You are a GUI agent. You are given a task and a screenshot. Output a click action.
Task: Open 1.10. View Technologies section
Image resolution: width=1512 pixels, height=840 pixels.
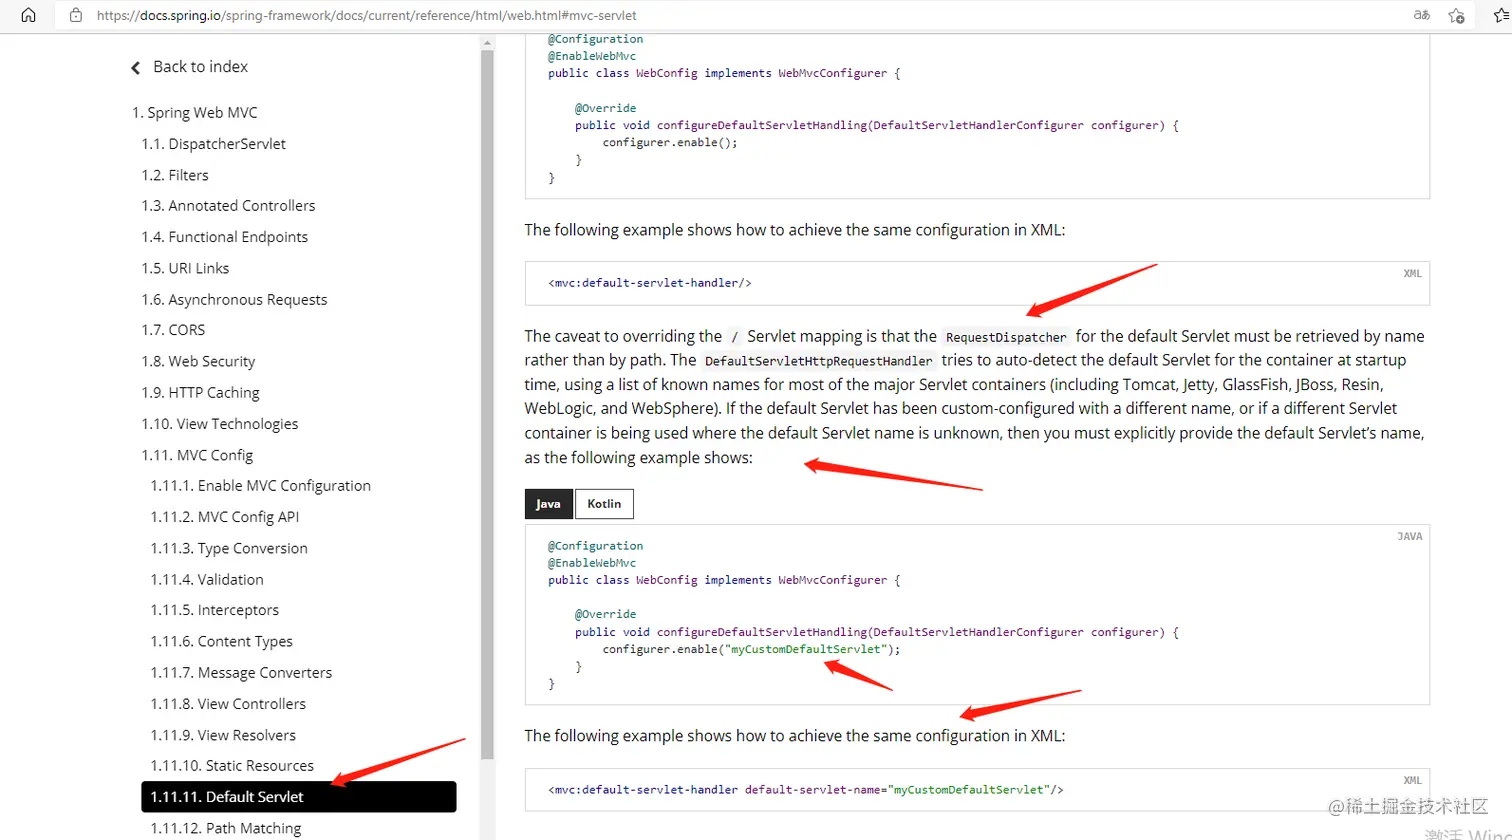tap(219, 424)
